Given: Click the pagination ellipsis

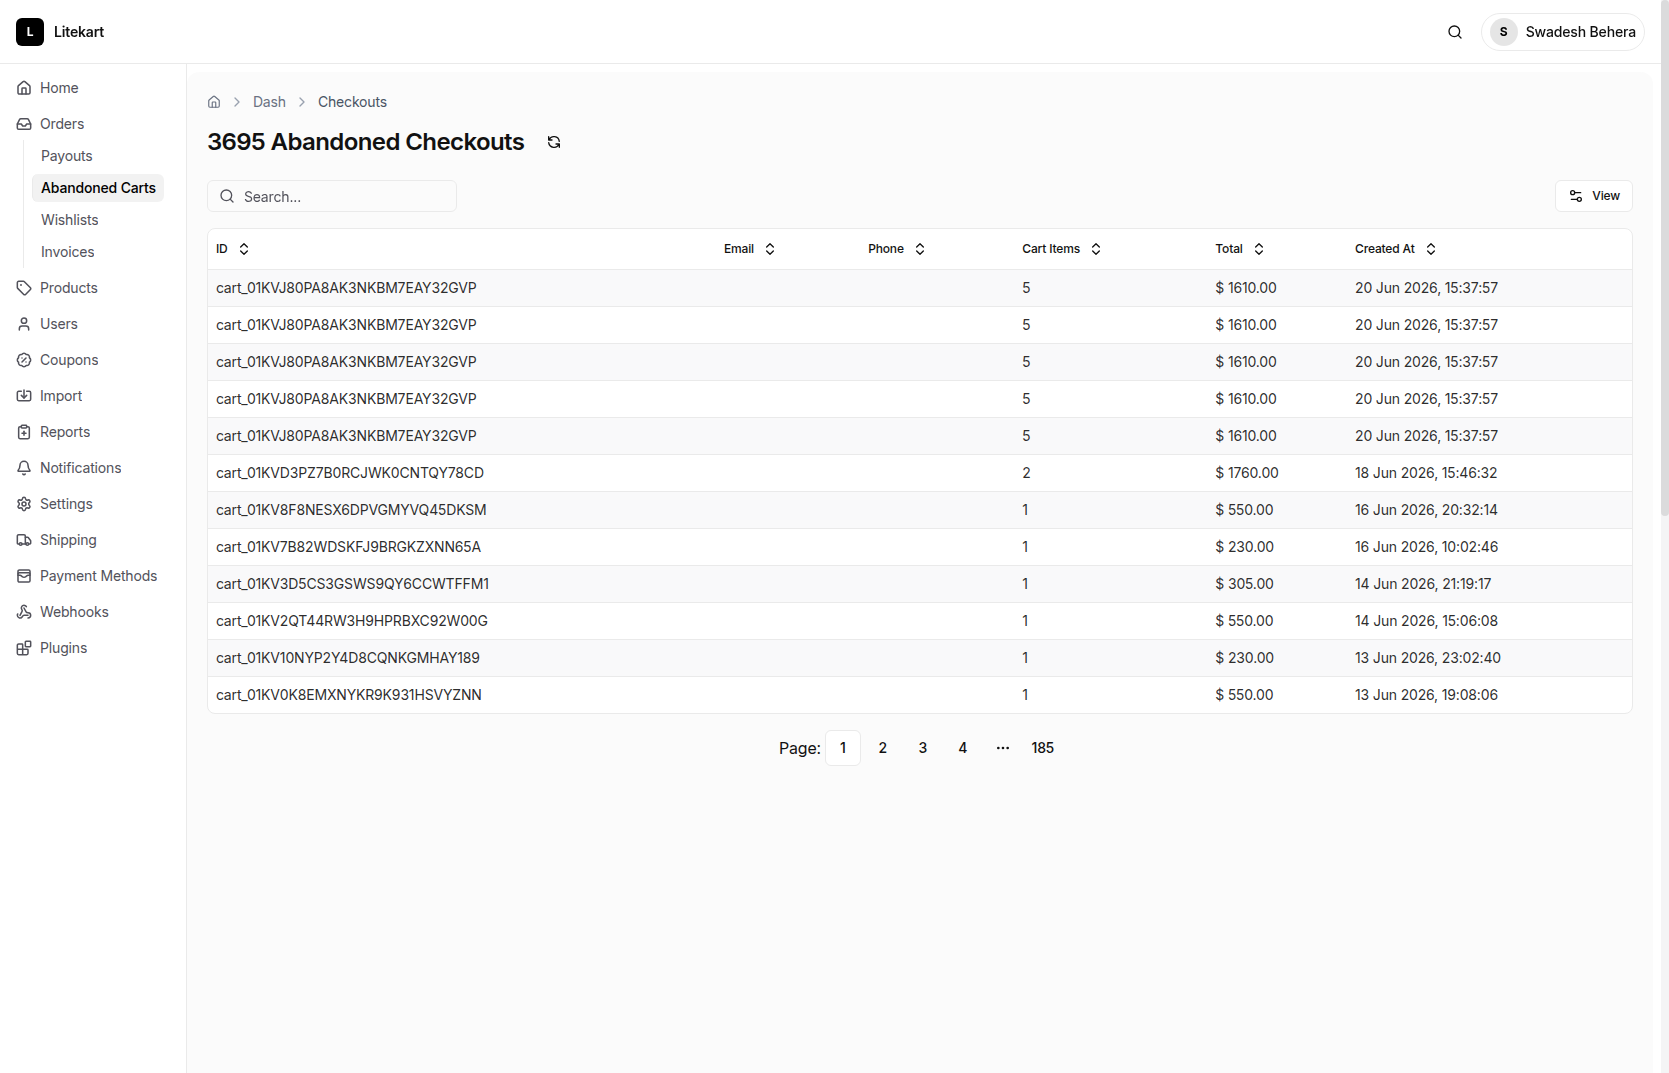Looking at the screenshot, I should pos(1003,748).
